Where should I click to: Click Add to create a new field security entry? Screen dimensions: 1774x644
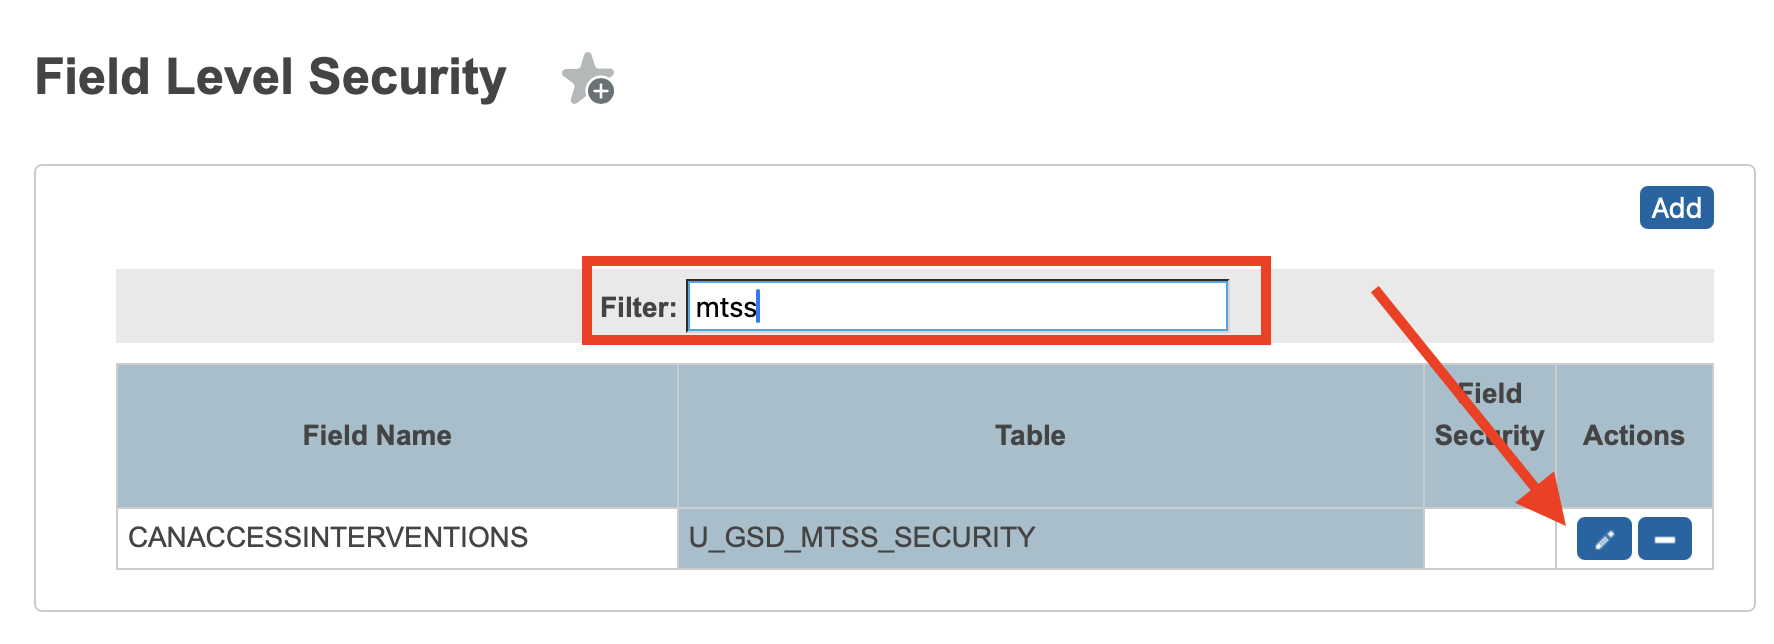[1676, 208]
